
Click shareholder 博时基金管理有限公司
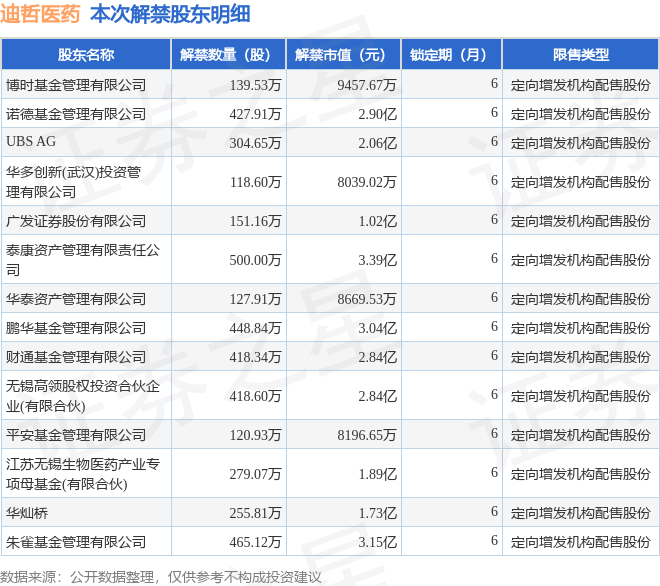coord(76,85)
